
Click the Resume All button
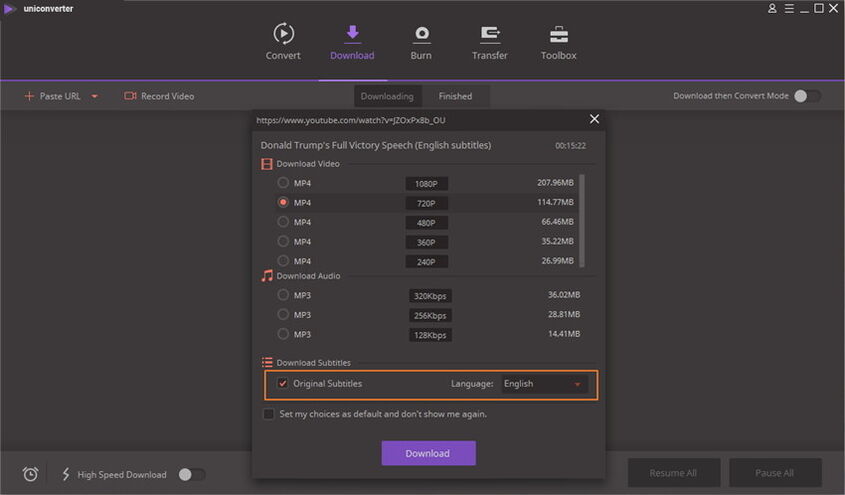(674, 472)
